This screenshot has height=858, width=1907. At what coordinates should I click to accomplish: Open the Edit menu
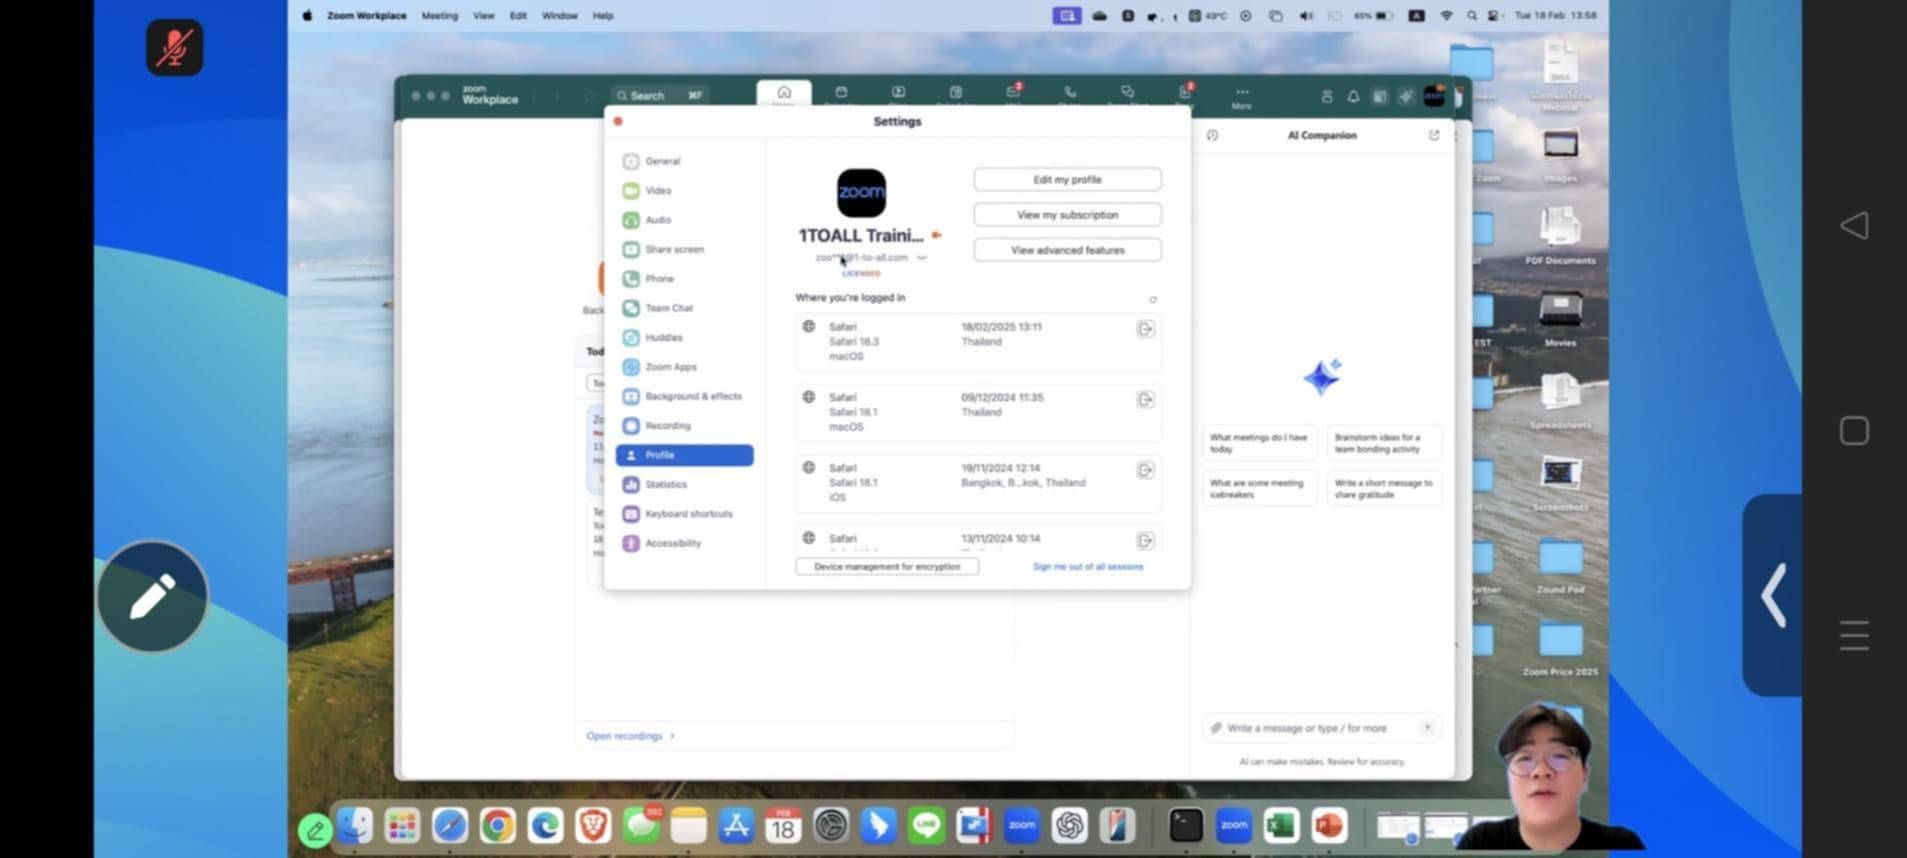click(518, 16)
